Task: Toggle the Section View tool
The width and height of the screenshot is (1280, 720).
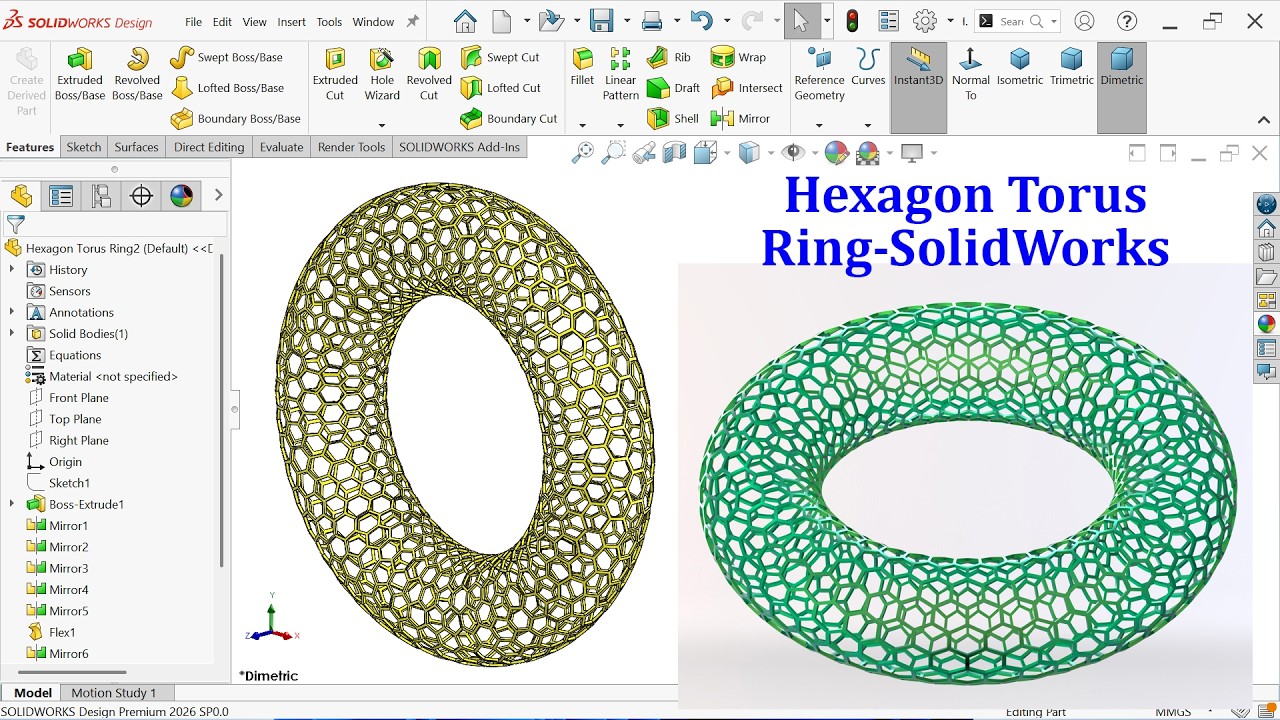Action: [675, 152]
